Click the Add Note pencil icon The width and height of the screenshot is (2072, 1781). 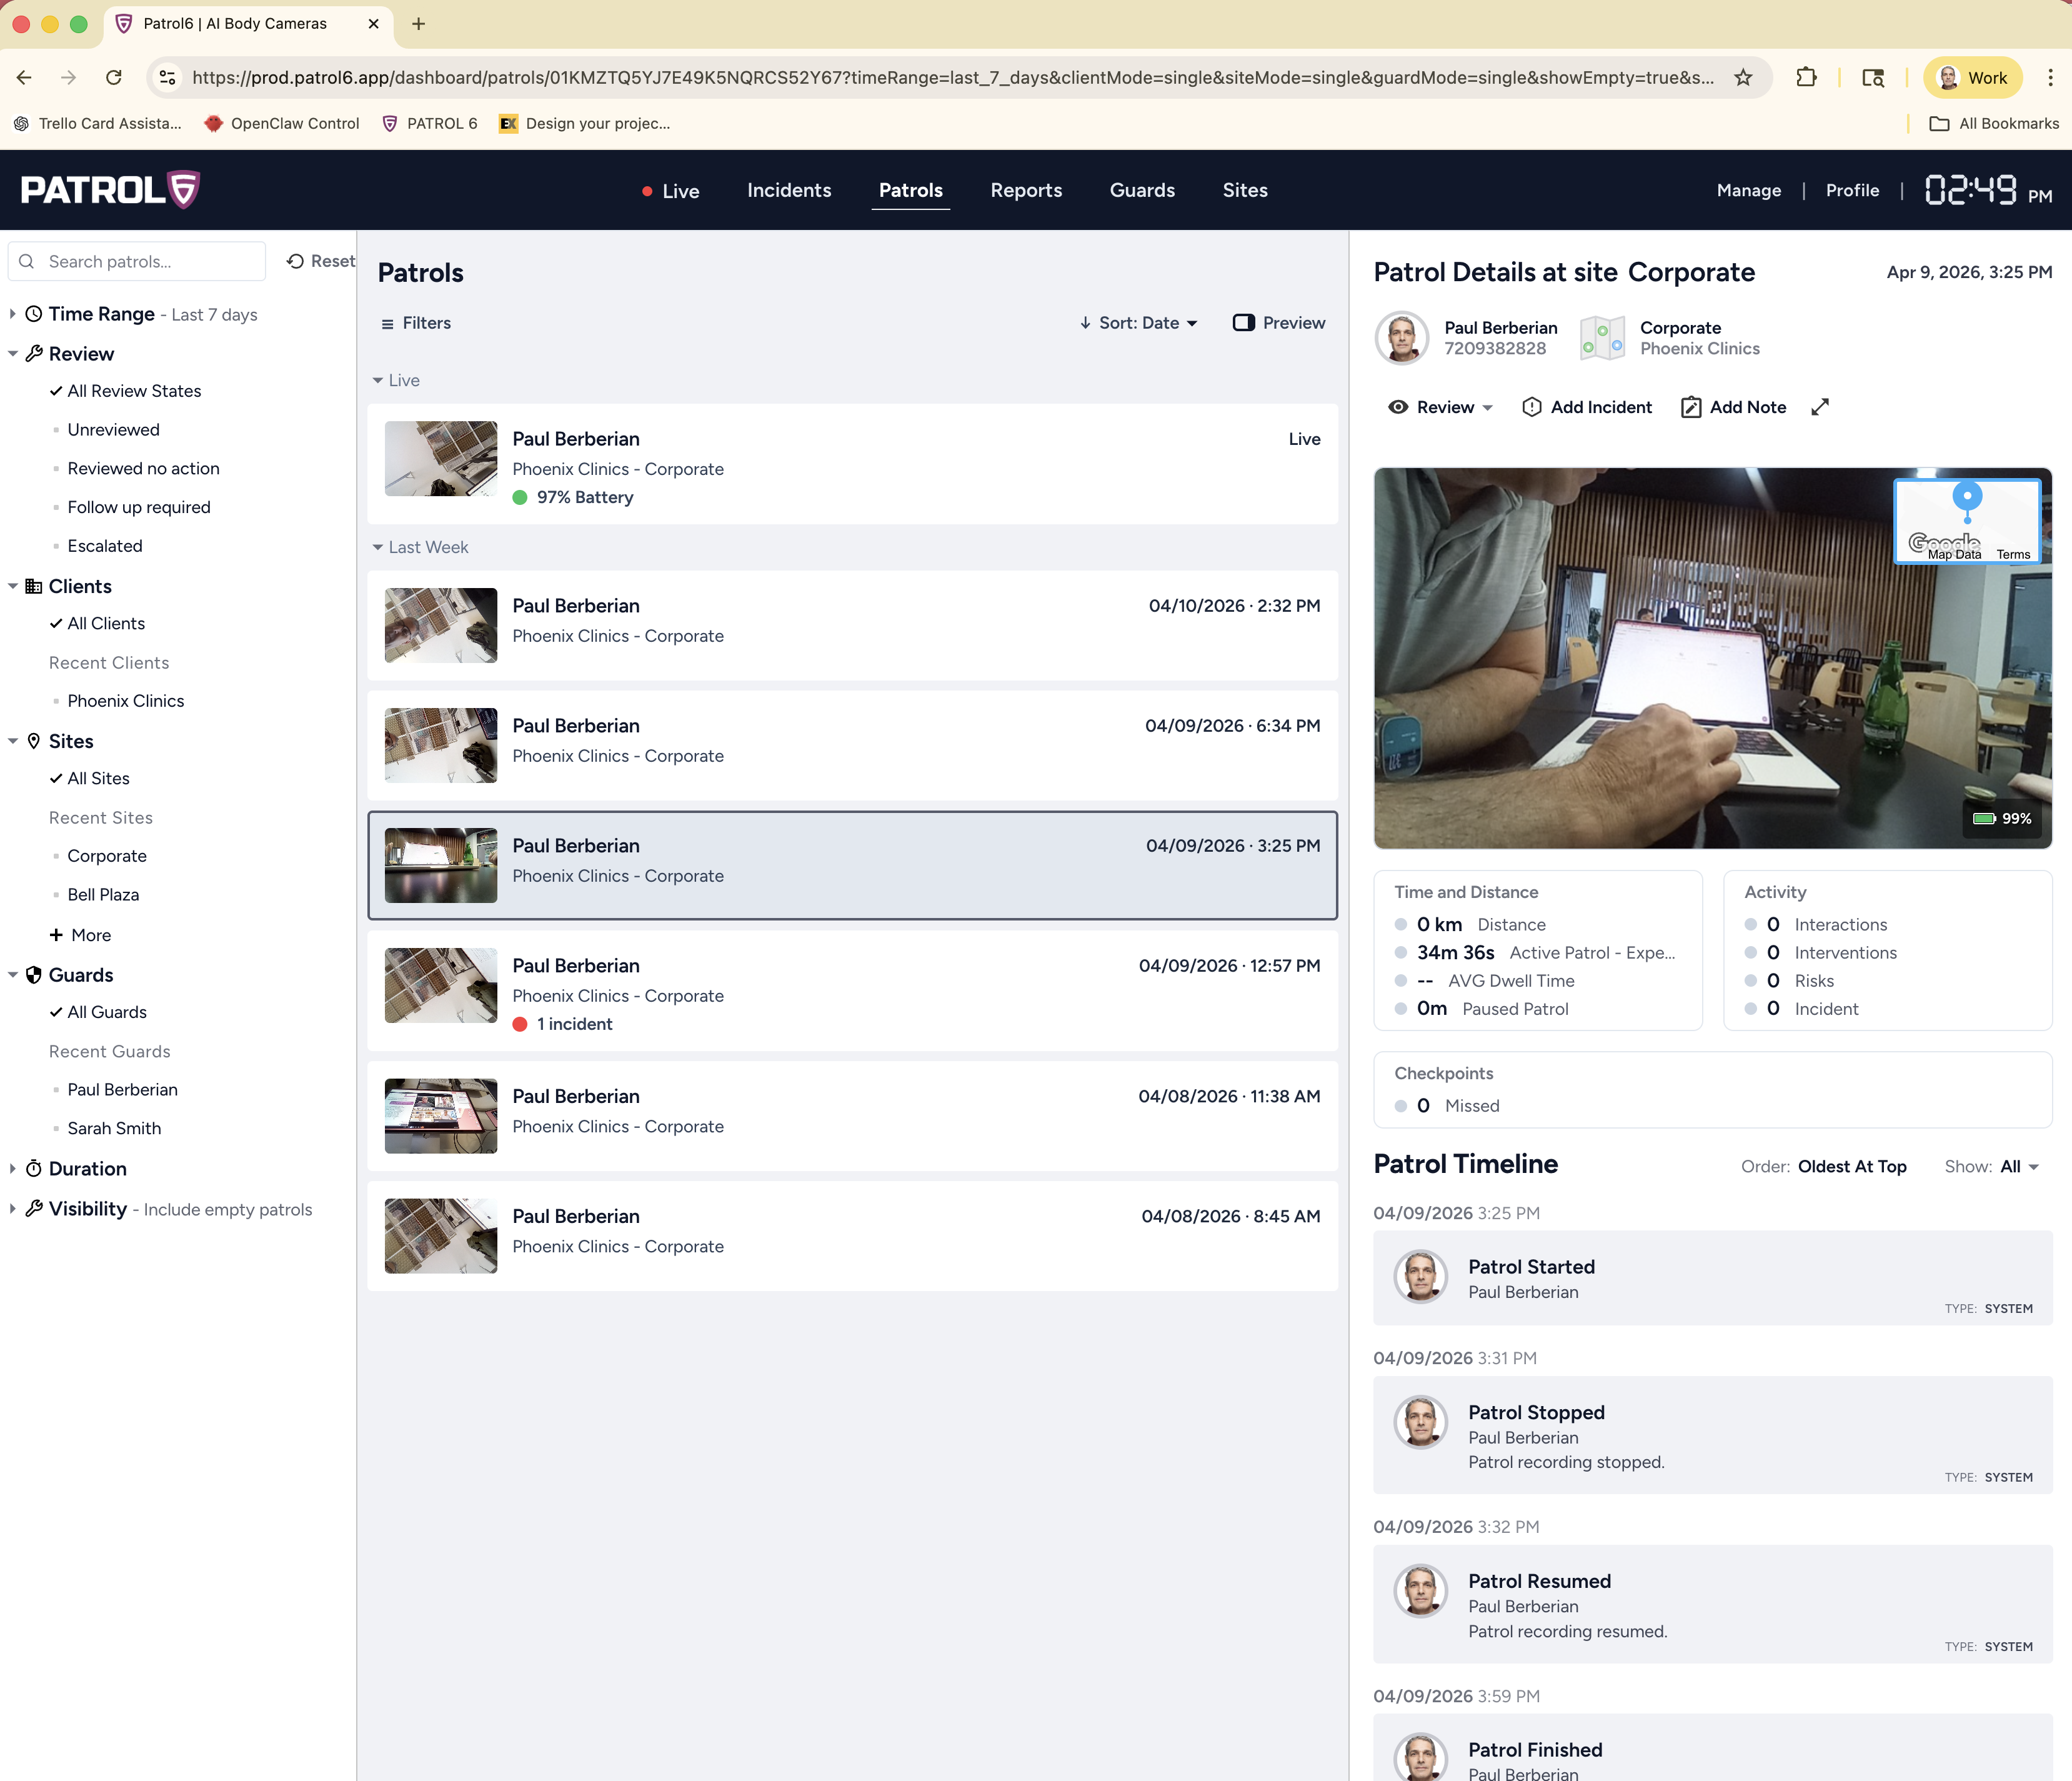pos(1691,407)
